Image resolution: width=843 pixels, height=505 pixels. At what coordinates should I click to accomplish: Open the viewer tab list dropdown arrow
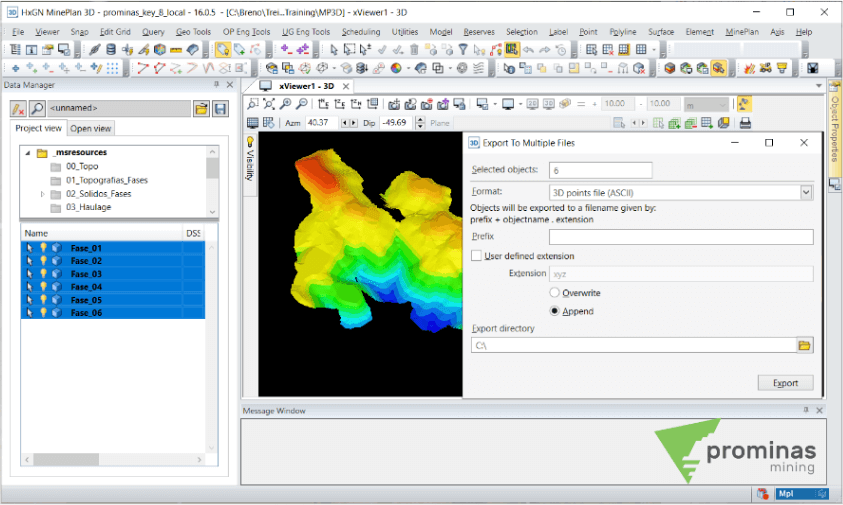(x=818, y=86)
